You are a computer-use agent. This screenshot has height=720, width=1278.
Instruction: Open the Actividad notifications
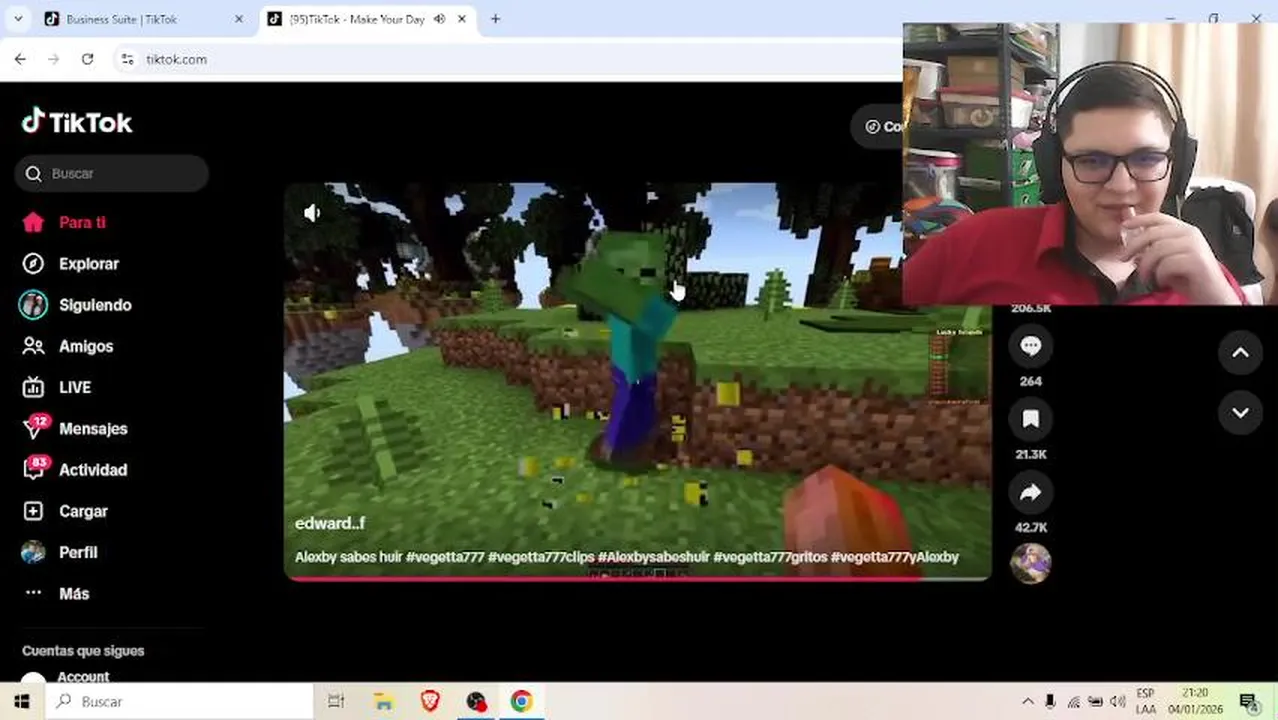pos(75,469)
